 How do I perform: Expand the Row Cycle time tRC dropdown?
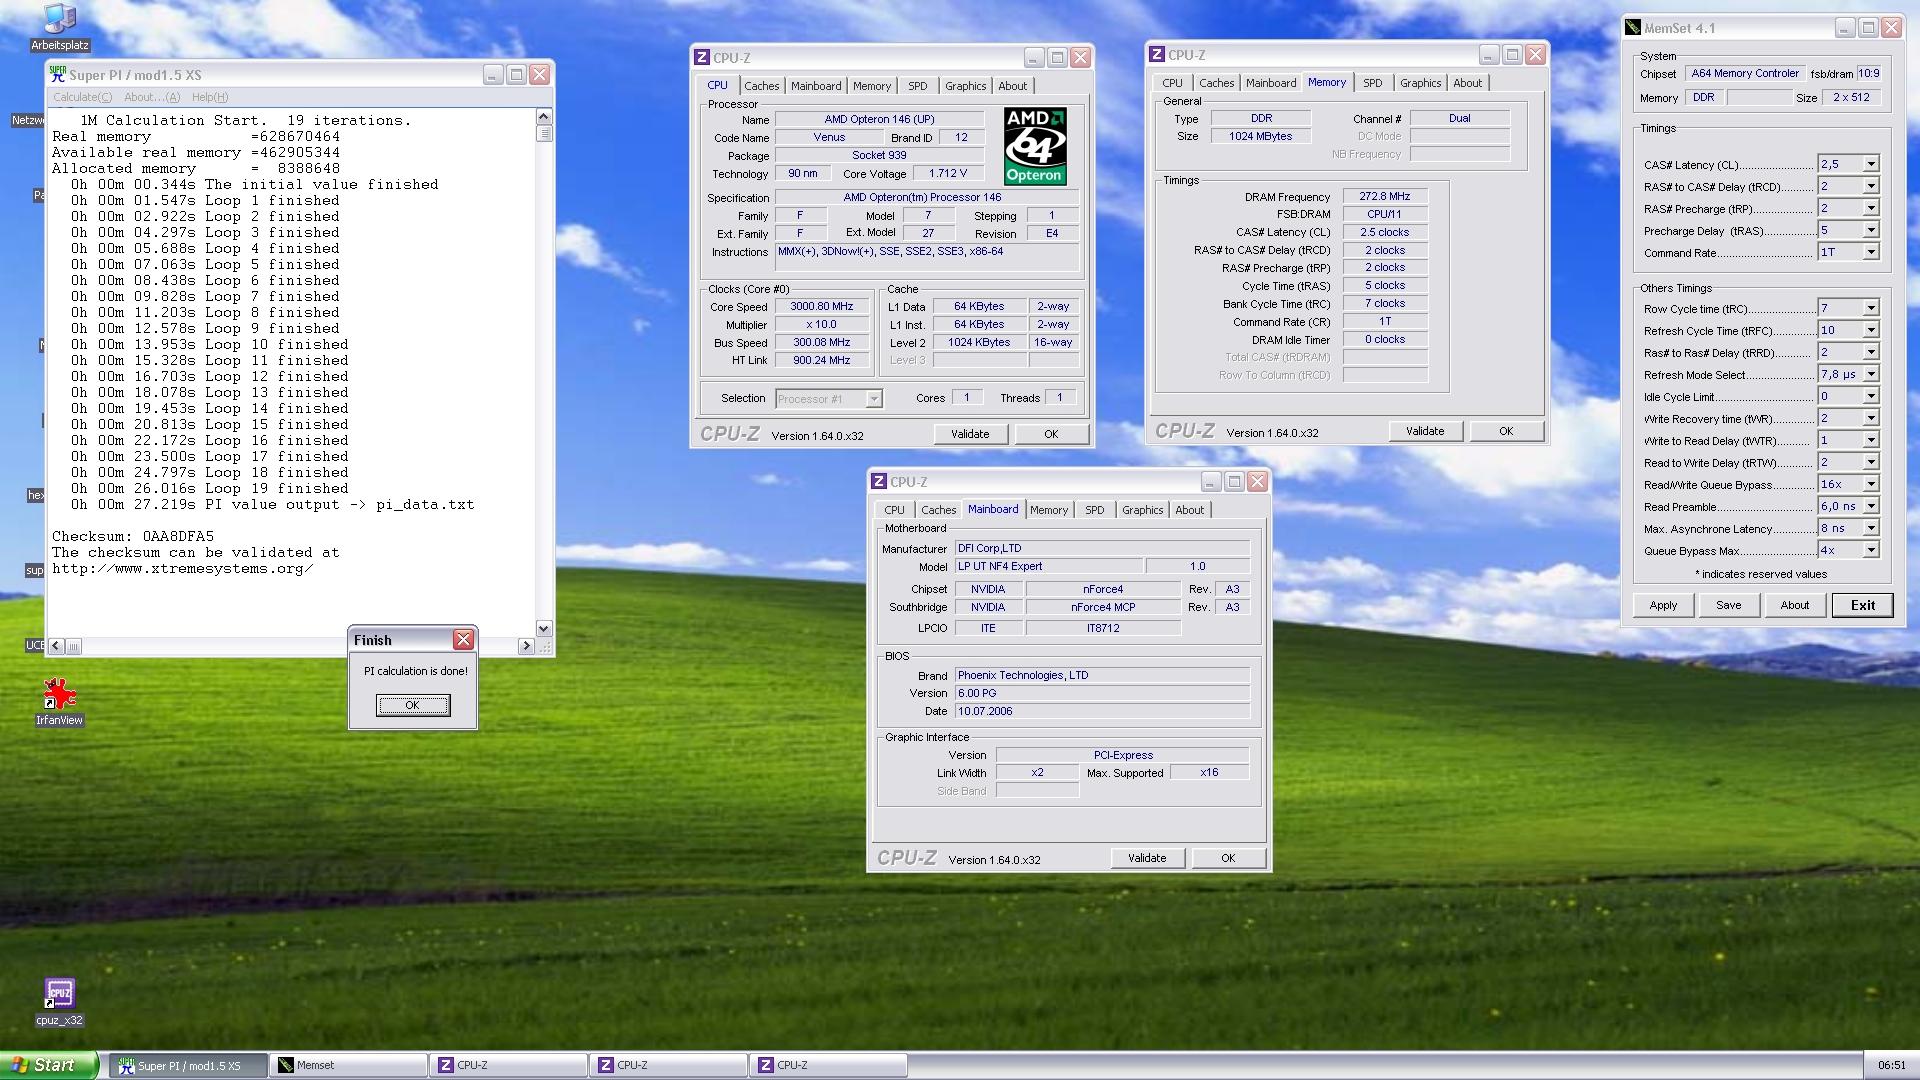click(1870, 308)
